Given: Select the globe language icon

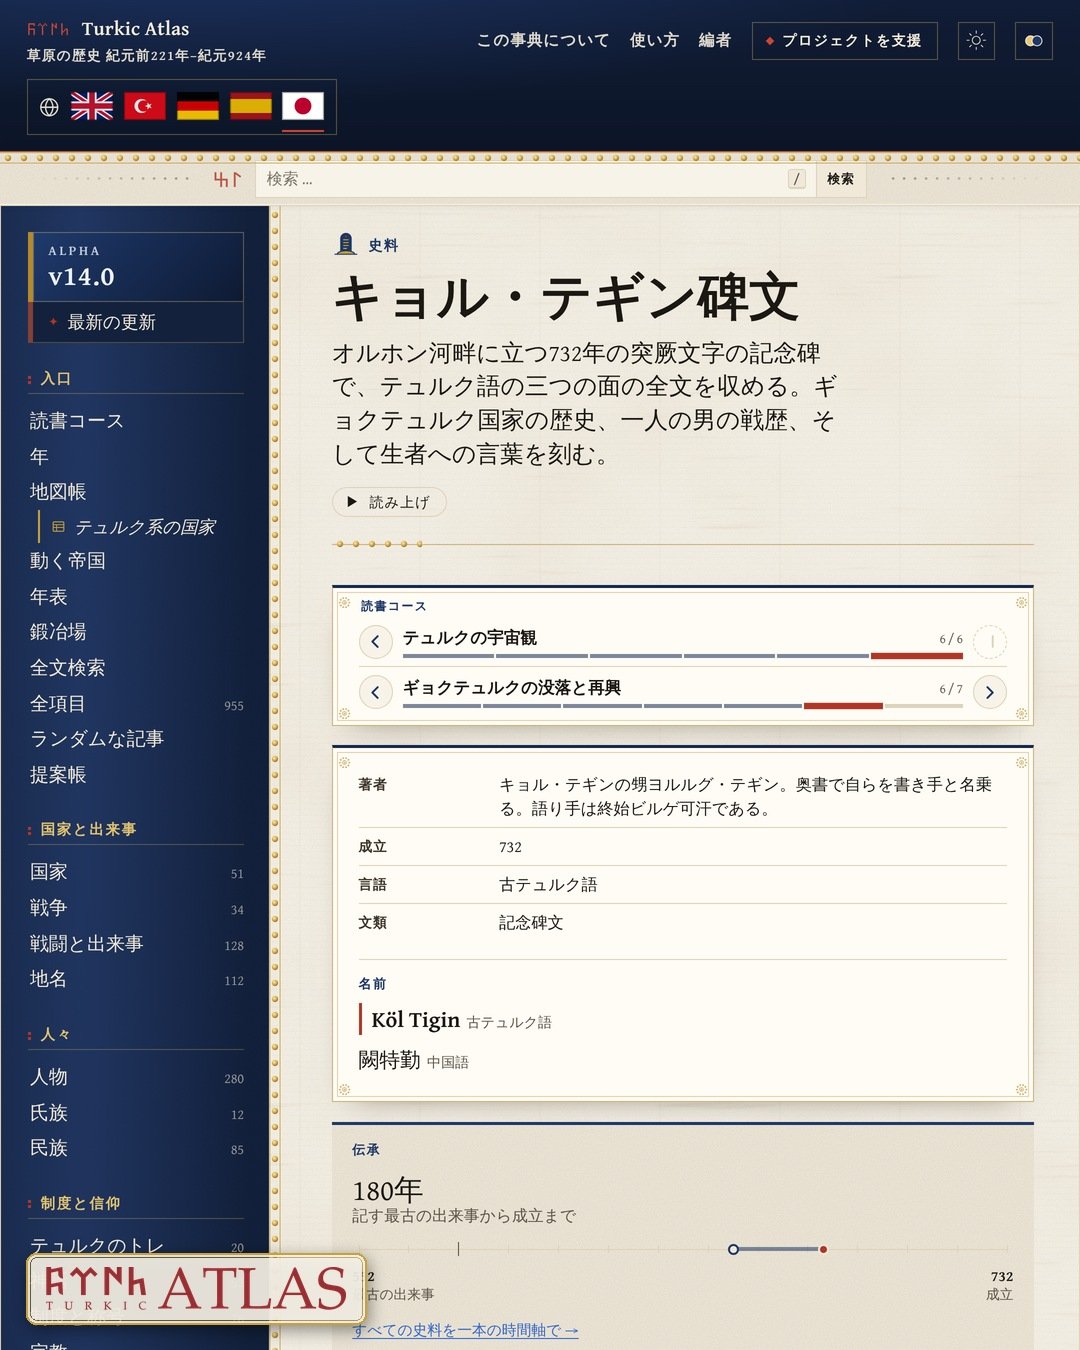Looking at the screenshot, I should (x=49, y=107).
